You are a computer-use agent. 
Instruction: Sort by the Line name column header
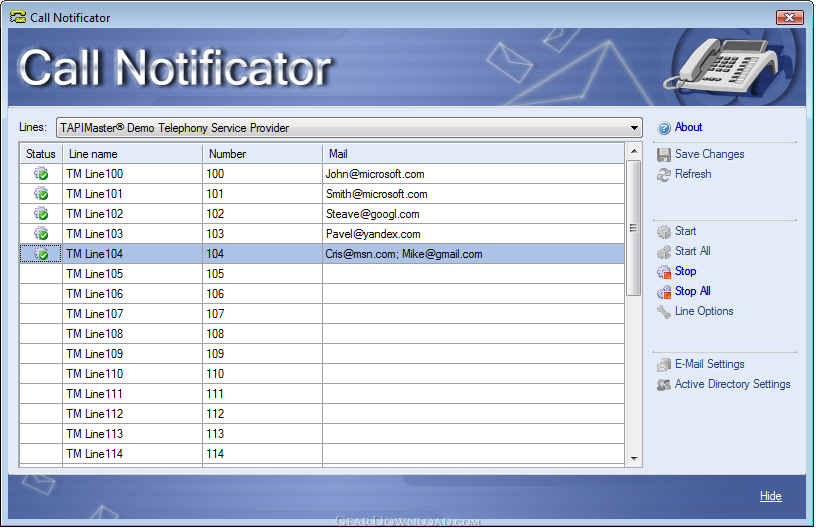(132, 154)
